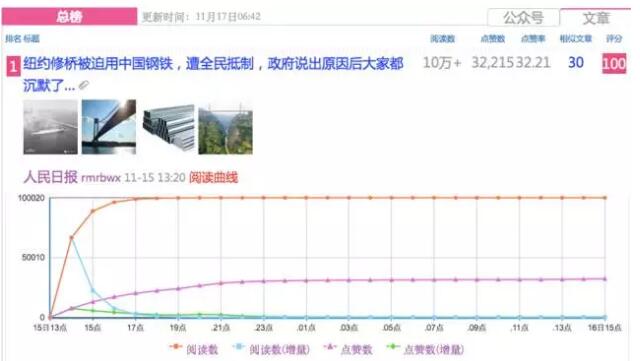Toggle 点赞数 purple legend series

pyautogui.click(x=348, y=349)
